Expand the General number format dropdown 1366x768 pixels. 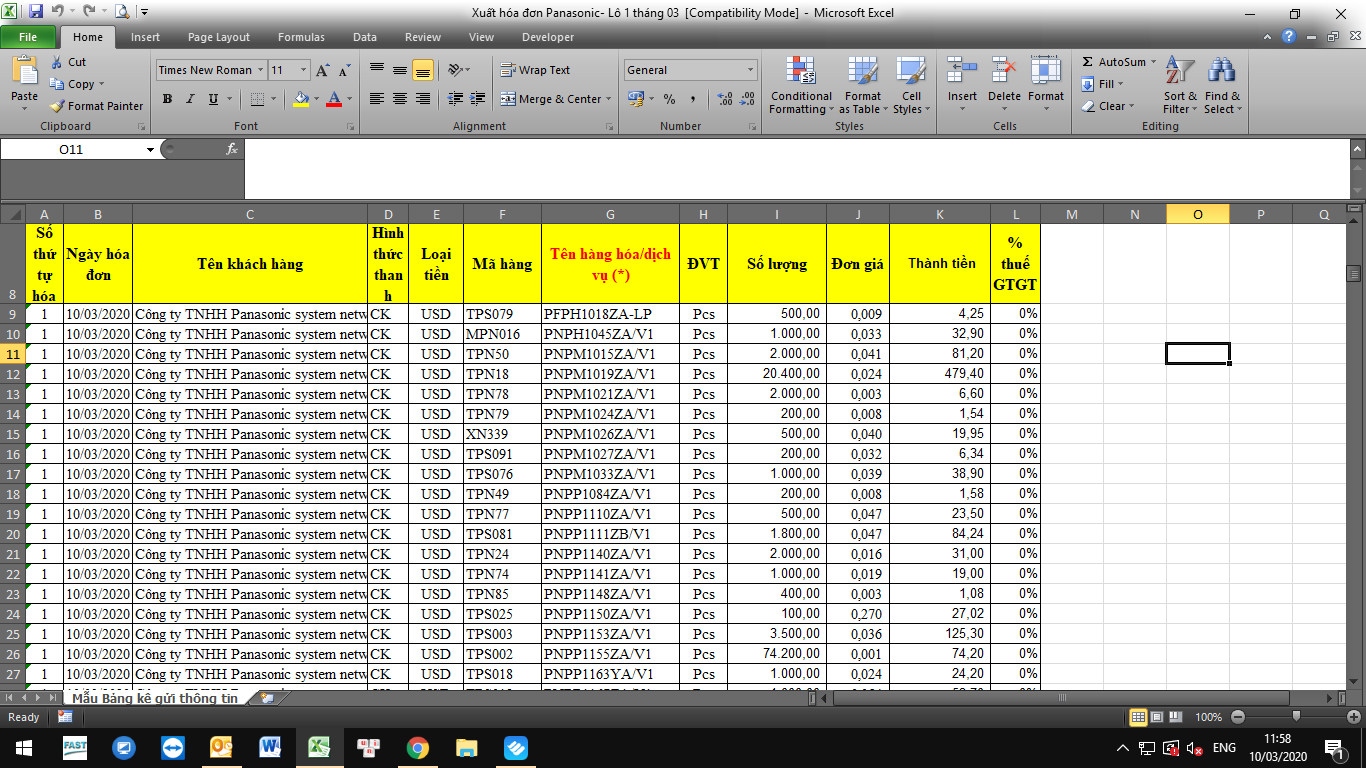click(750, 70)
